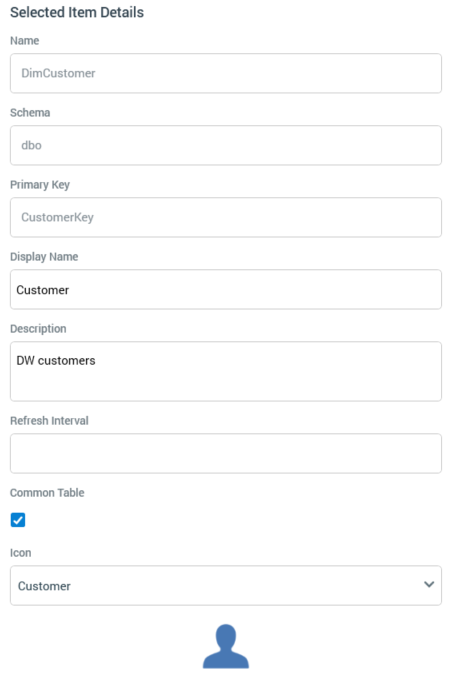Click the Schema field showing dbo
Image resolution: width=452 pixels, height=677 pixels.
click(226, 145)
